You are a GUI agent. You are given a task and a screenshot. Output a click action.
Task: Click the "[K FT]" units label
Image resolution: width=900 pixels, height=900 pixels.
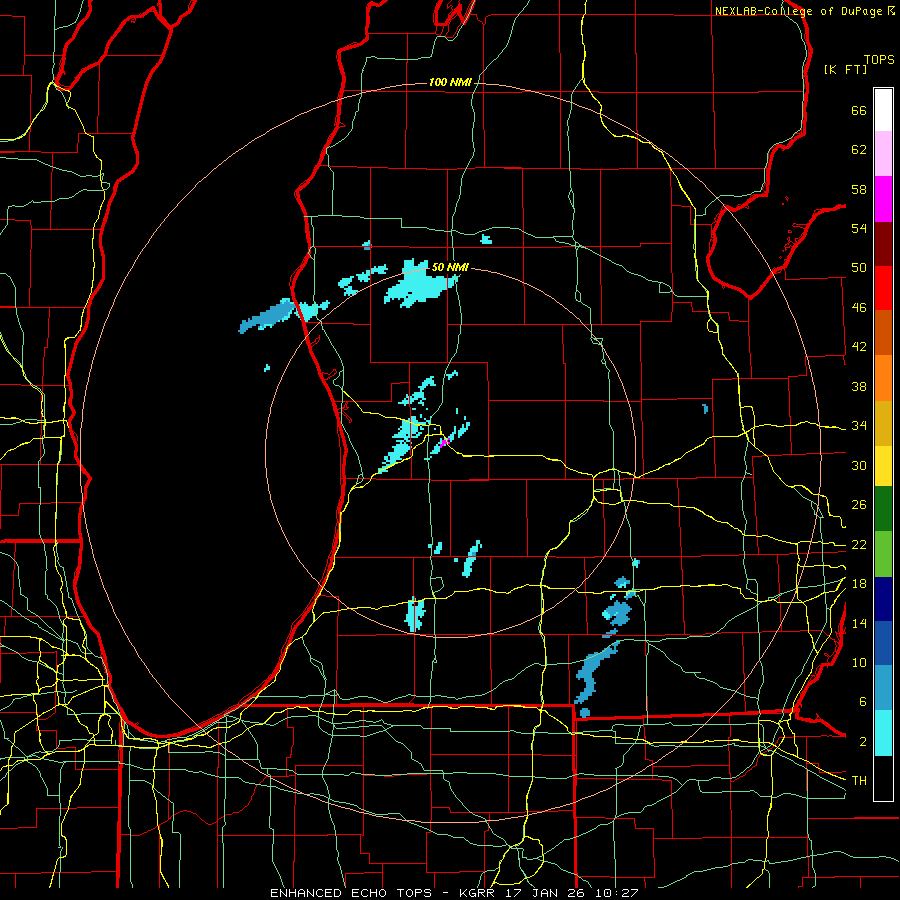(845, 69)
